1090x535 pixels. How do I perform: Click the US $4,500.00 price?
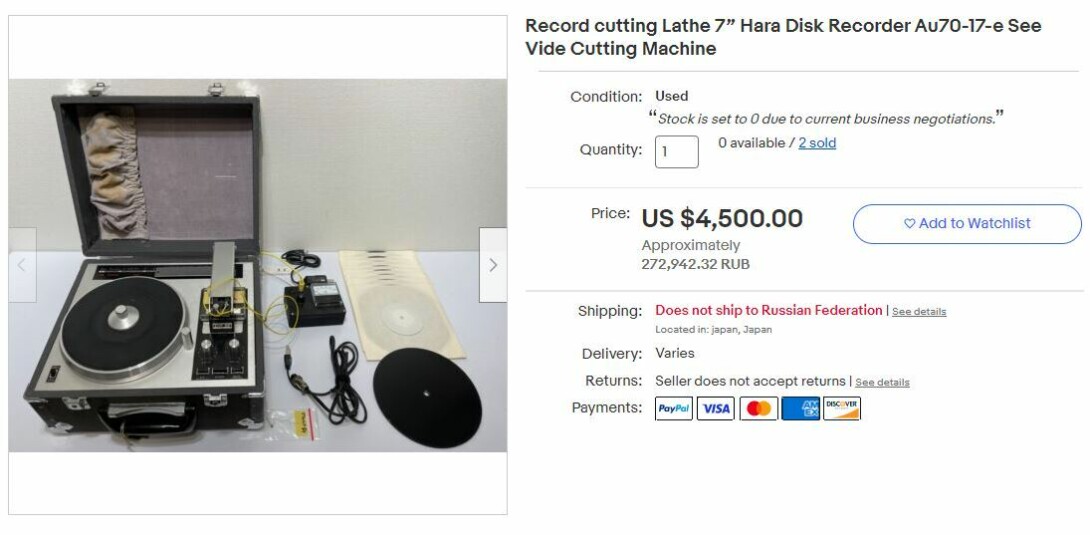(722, 219)
